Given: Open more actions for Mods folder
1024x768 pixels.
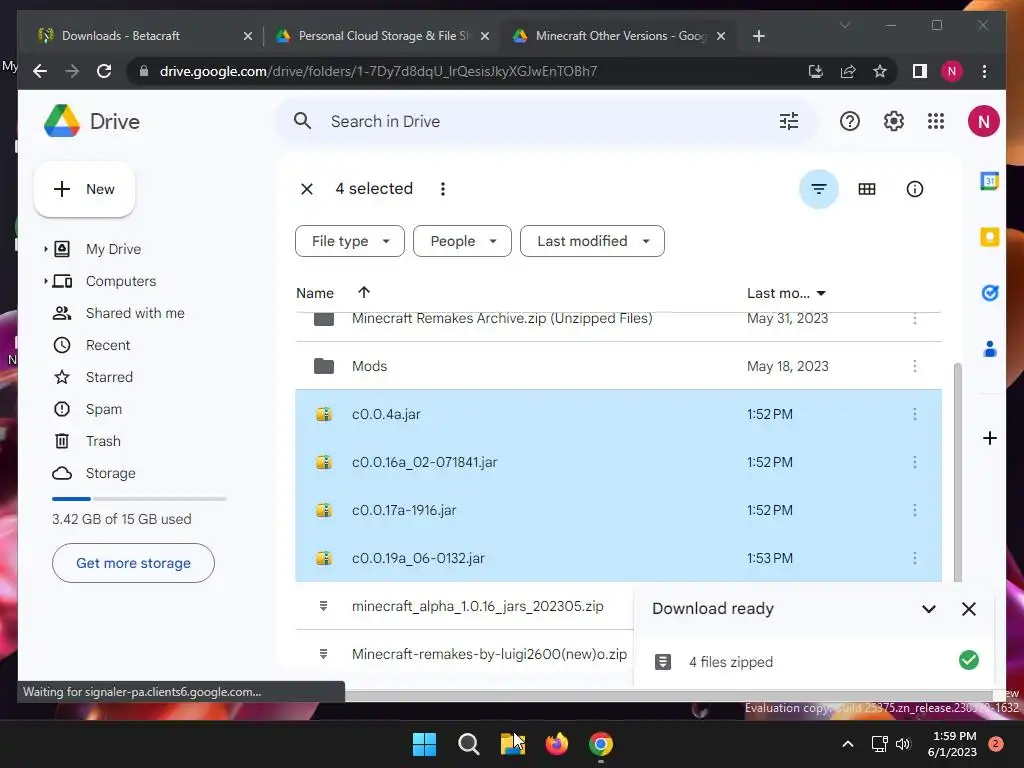Looking at the screenshot, I should (914, 366).
